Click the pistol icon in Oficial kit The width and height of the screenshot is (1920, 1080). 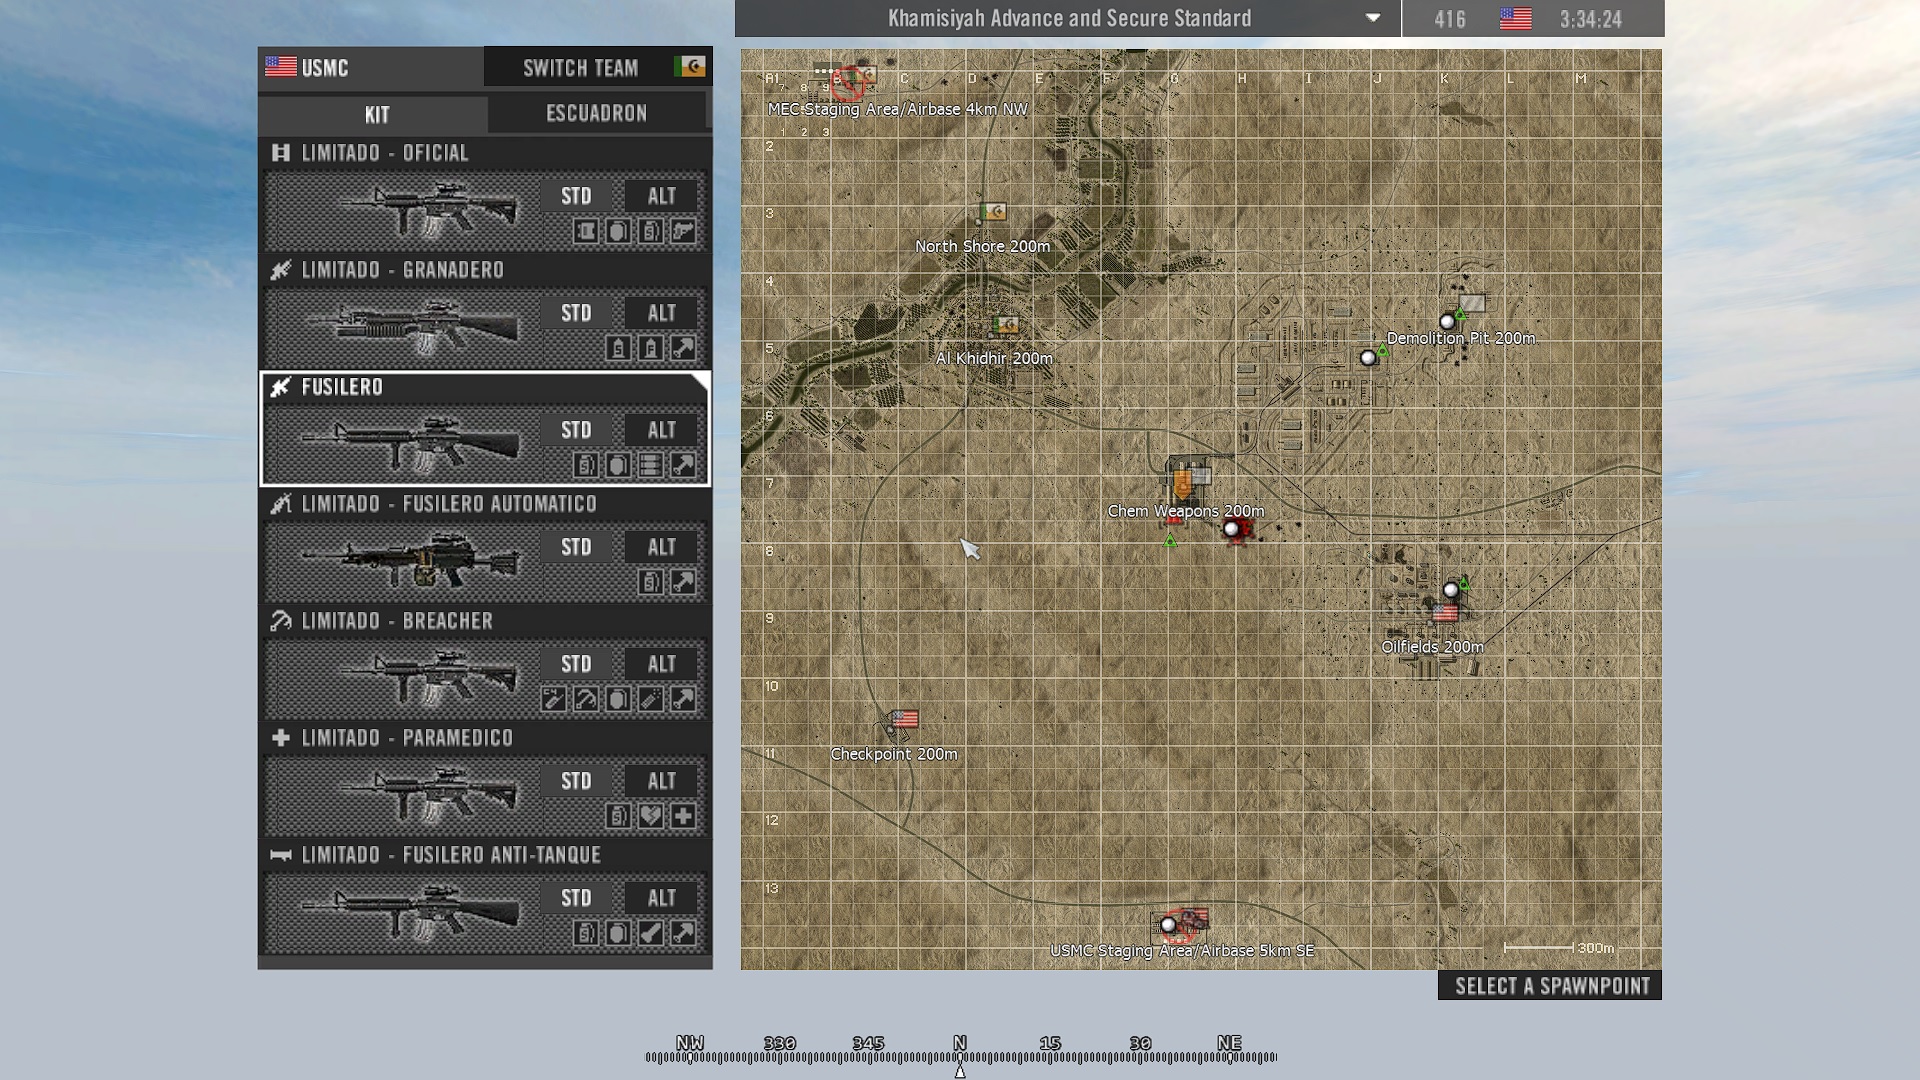coord(683,232)
